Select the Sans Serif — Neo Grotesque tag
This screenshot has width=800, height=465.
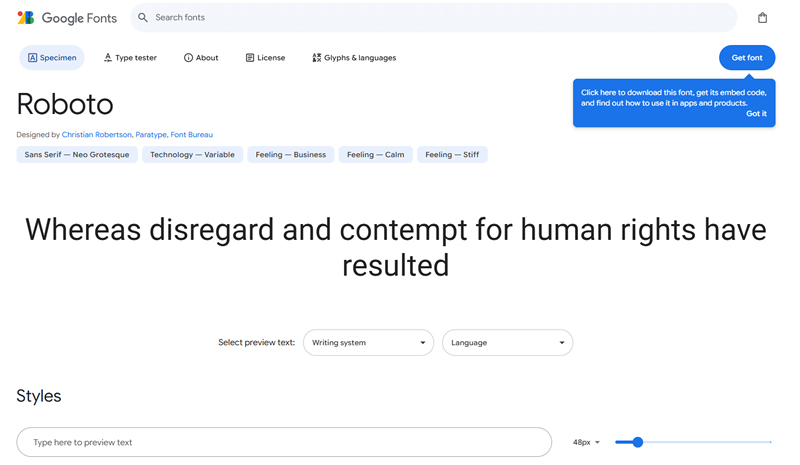[77, 155]
